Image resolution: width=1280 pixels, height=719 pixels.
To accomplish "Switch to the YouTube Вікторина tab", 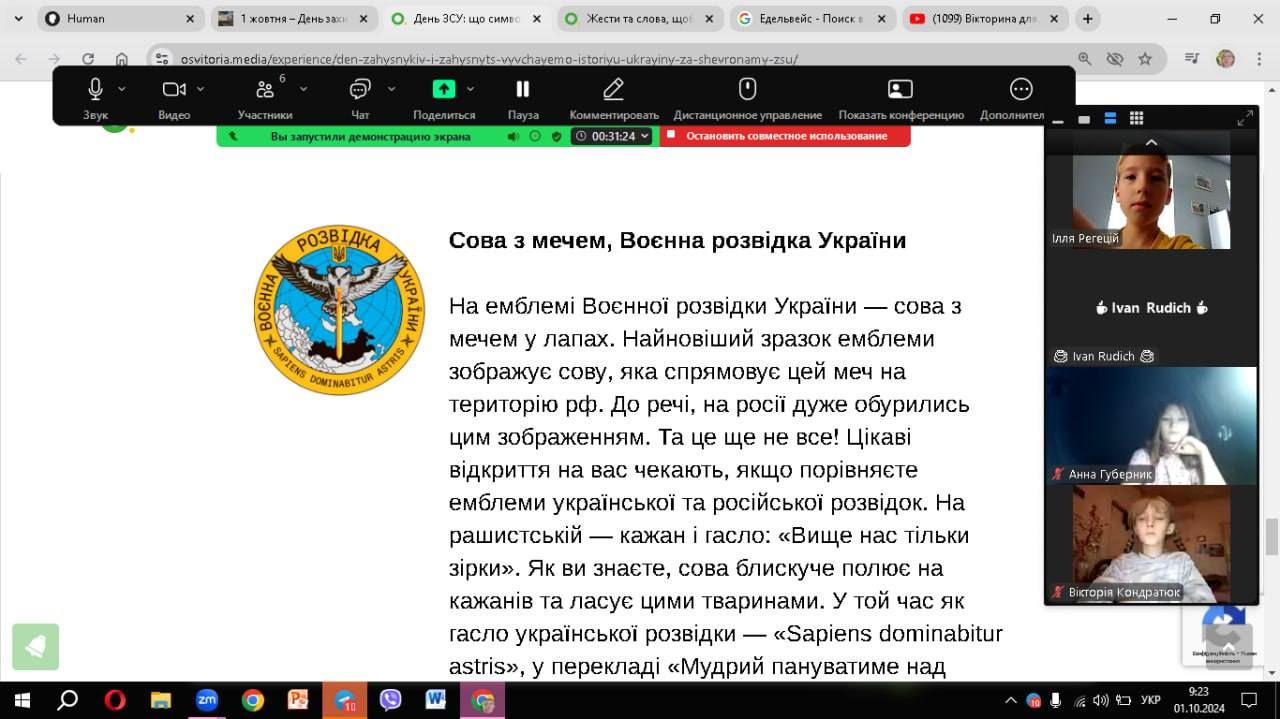I will (980, 19).
